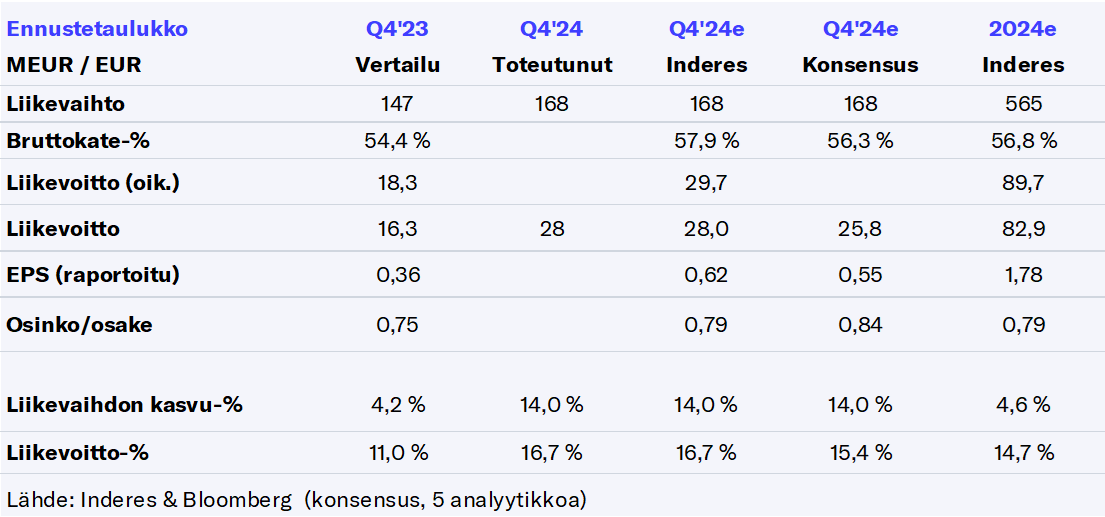1105x517 pixels.
Task: Click the Liikevaihdon kasvu-% row label
Action: coord(124,405)
